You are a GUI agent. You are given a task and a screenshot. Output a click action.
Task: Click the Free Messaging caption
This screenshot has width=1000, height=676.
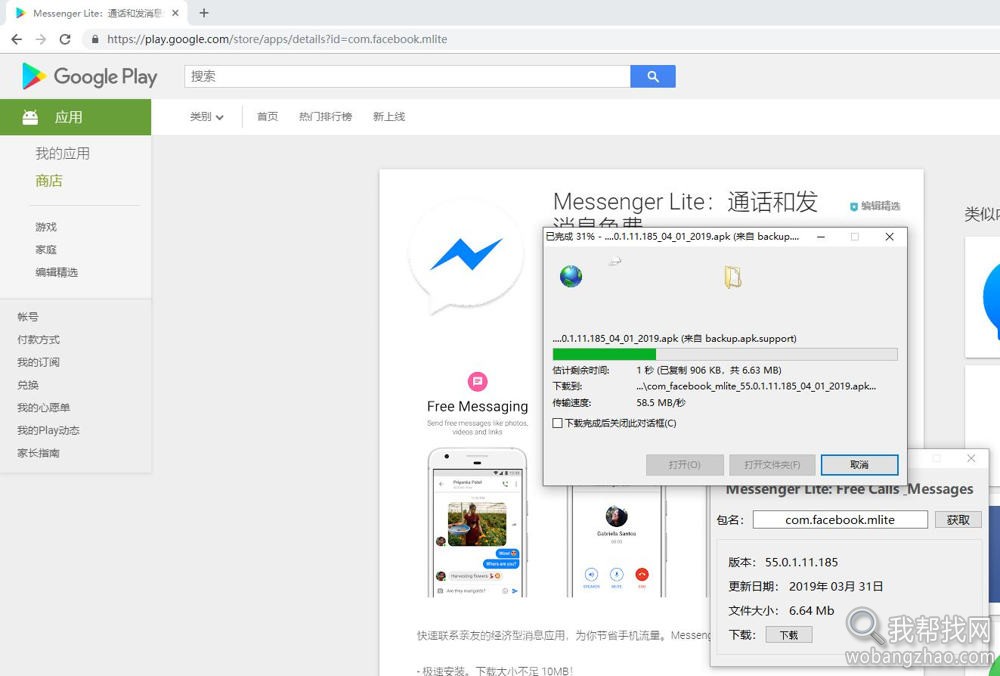tap(477, 406)
